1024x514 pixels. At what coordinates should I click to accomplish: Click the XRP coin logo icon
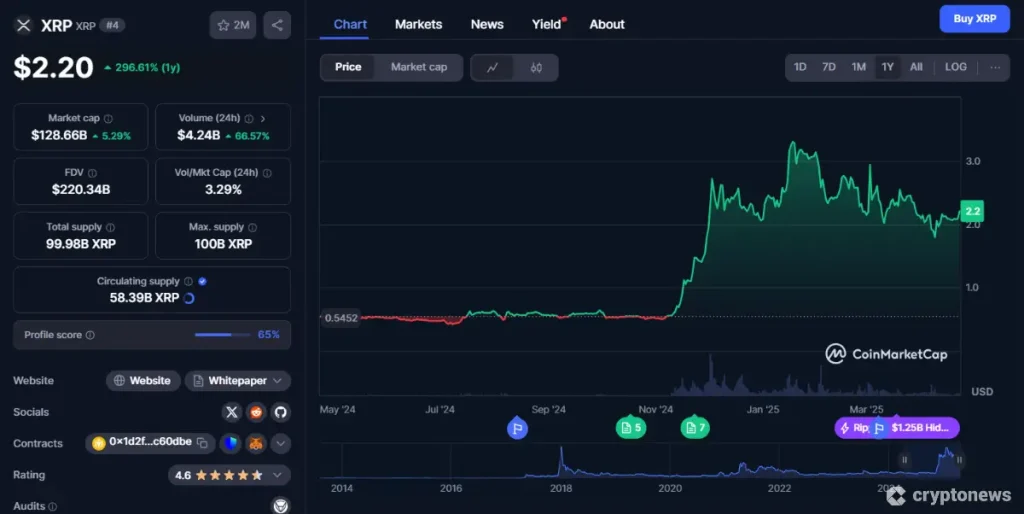click(x=24, y=25)
